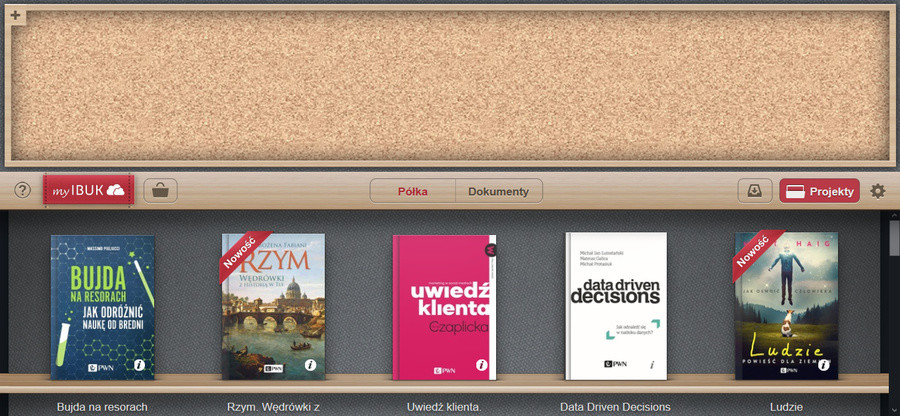Open the help question mark icon

[x=22, y=190]
